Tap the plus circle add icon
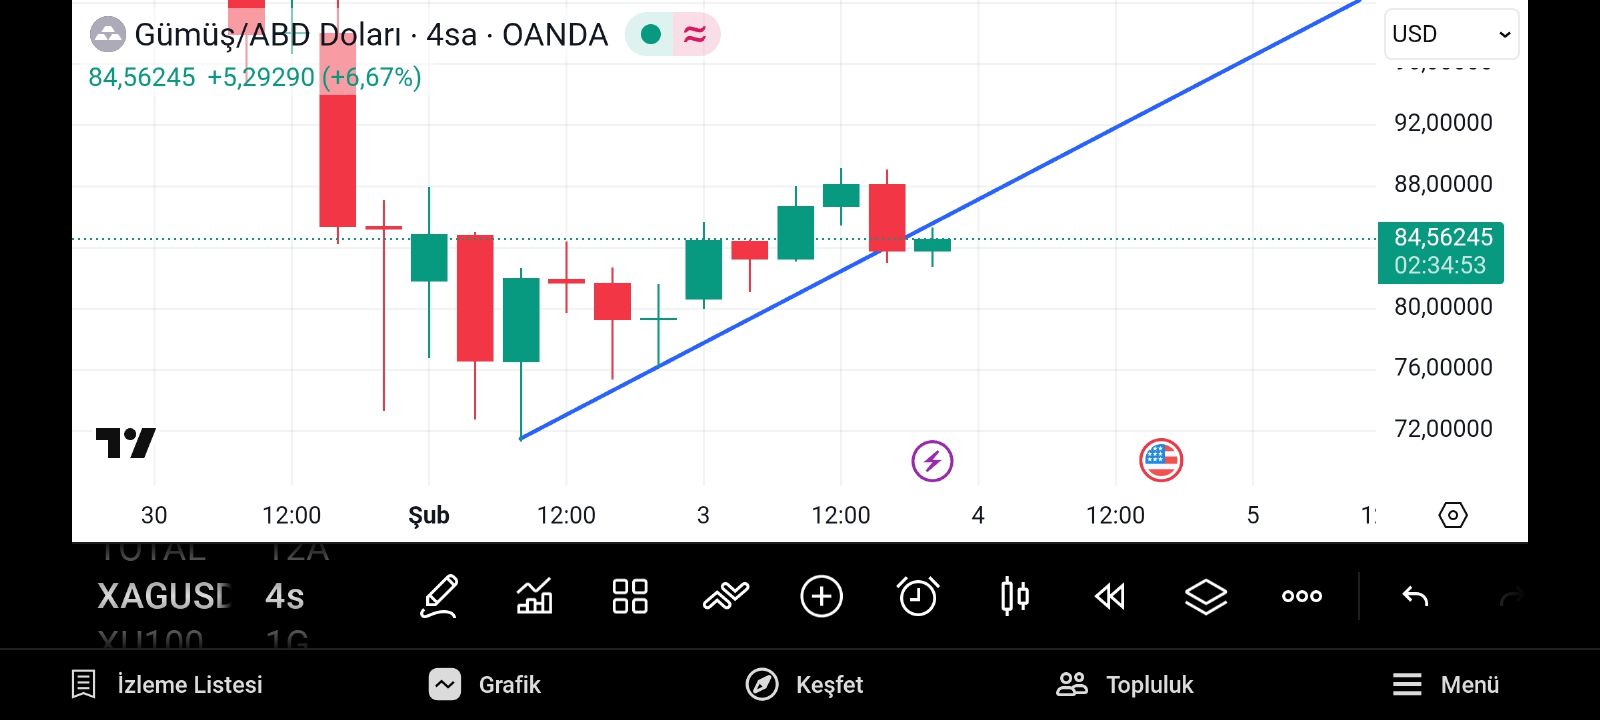The width and height of the screenshot is (1600, 720). tap(822, 597)
